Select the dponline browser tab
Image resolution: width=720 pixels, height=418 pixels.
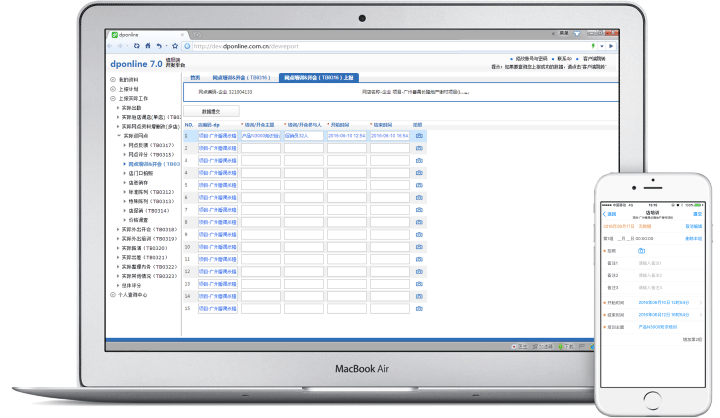coord(148,35)
